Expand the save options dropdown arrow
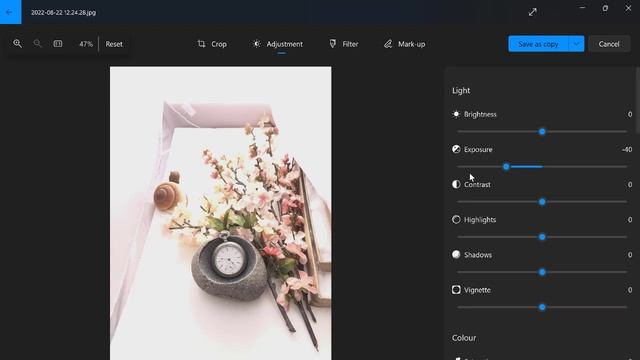Screen dimensions: 640x360 (x=576, y=44)
